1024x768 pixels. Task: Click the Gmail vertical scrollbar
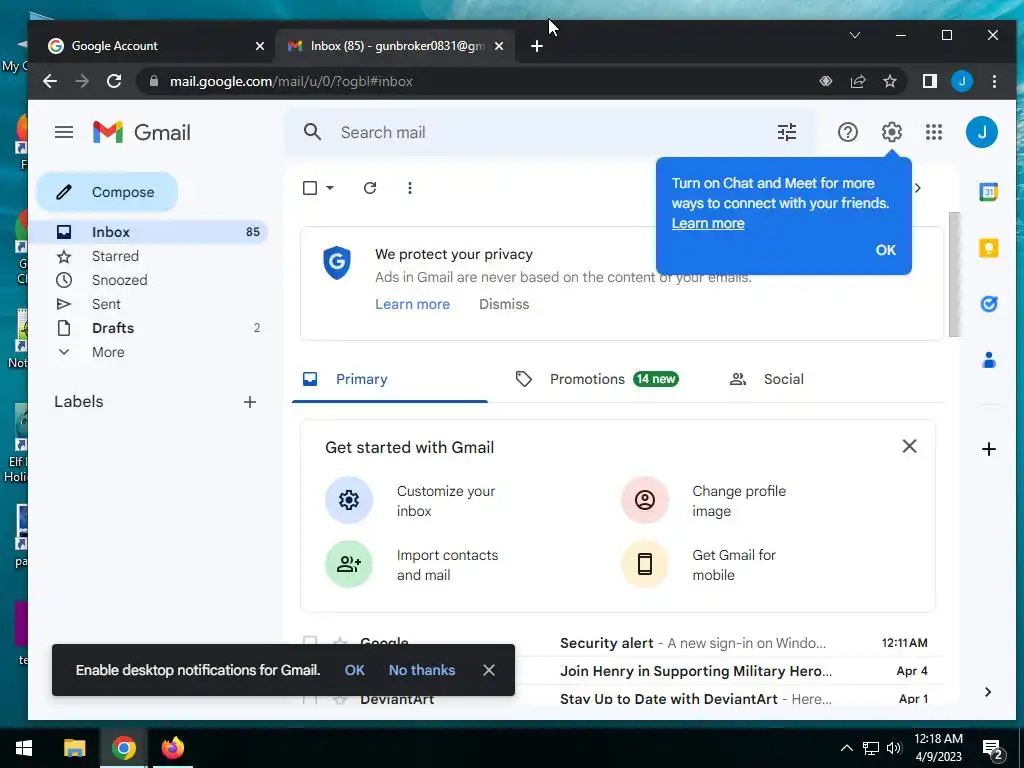coord(953,274)
